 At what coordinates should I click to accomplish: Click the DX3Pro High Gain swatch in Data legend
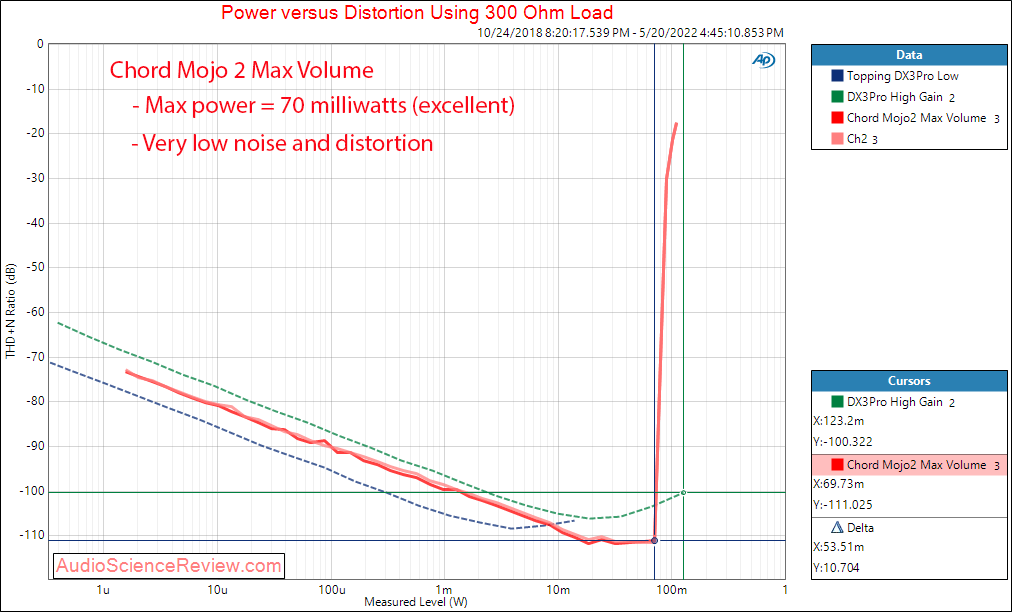837,97
